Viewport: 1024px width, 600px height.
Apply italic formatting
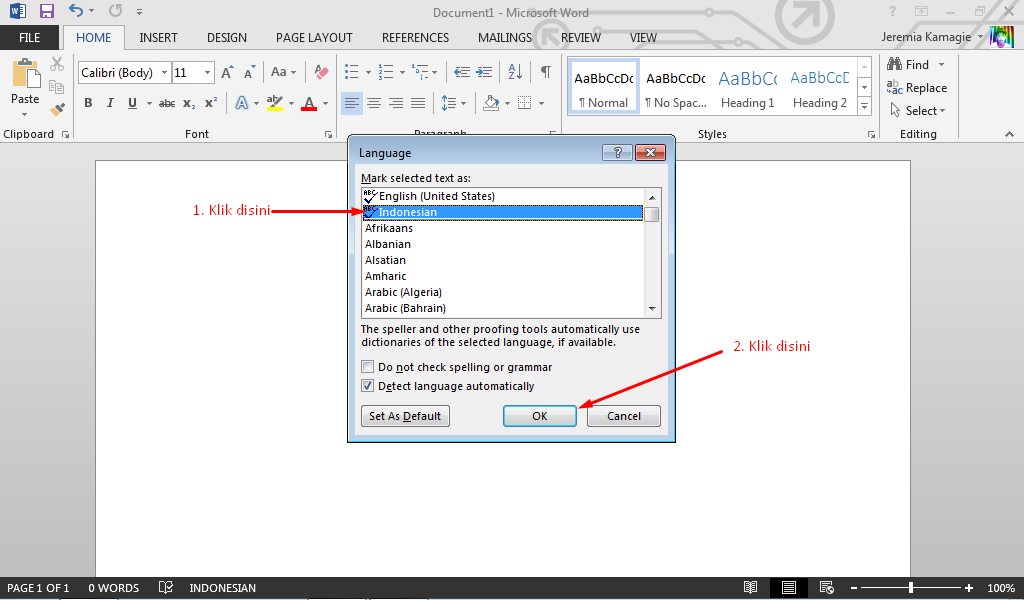coord(109,103)
